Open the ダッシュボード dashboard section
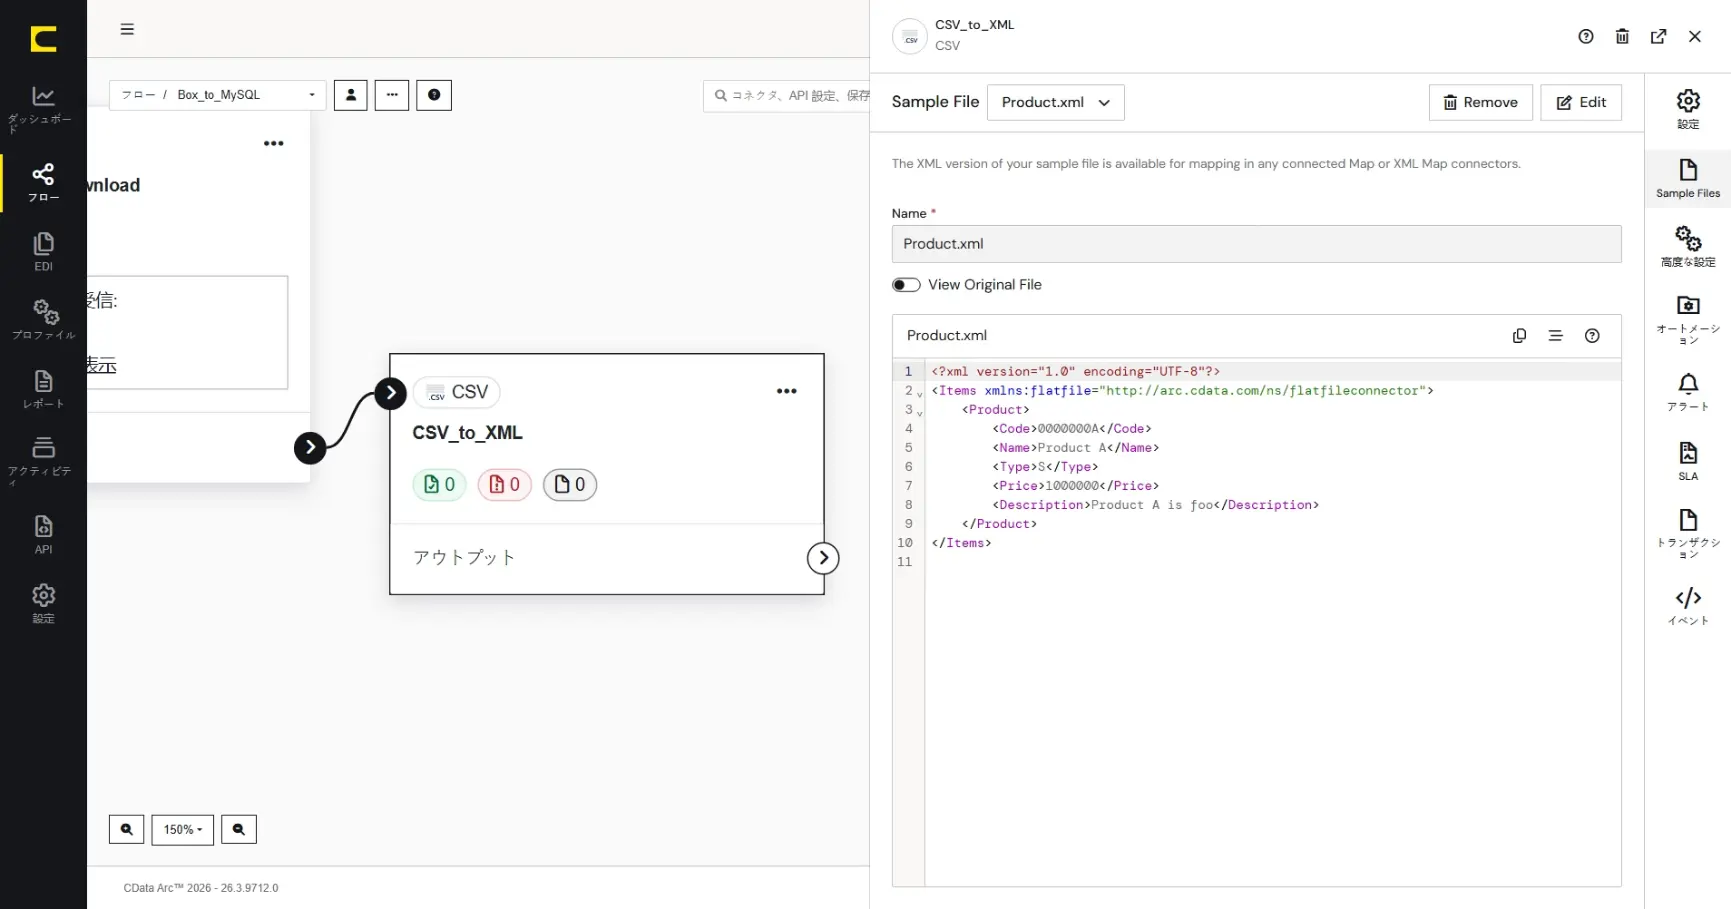The width and height of the screenshot is (1731, 909). pyautogui.click(x=43, y=108)
